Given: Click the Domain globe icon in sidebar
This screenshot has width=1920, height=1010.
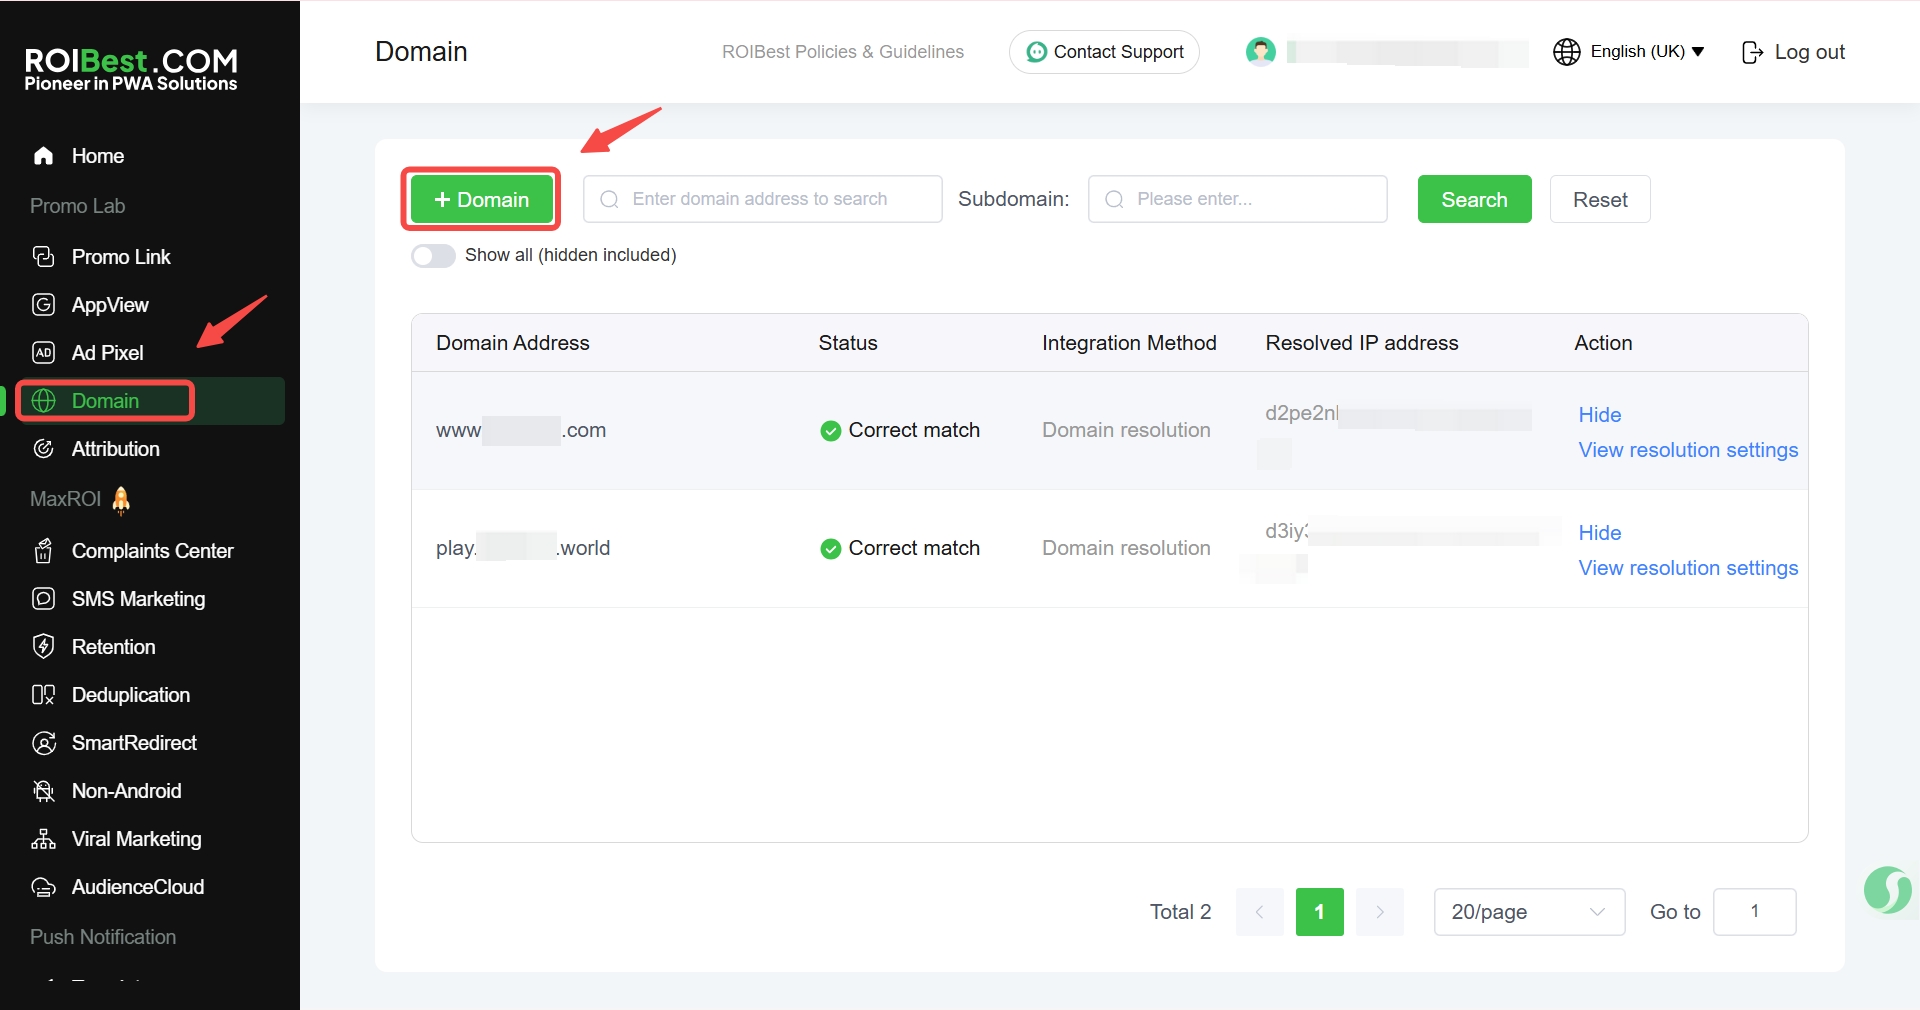Looking at the screenshot, I should 43,401.
